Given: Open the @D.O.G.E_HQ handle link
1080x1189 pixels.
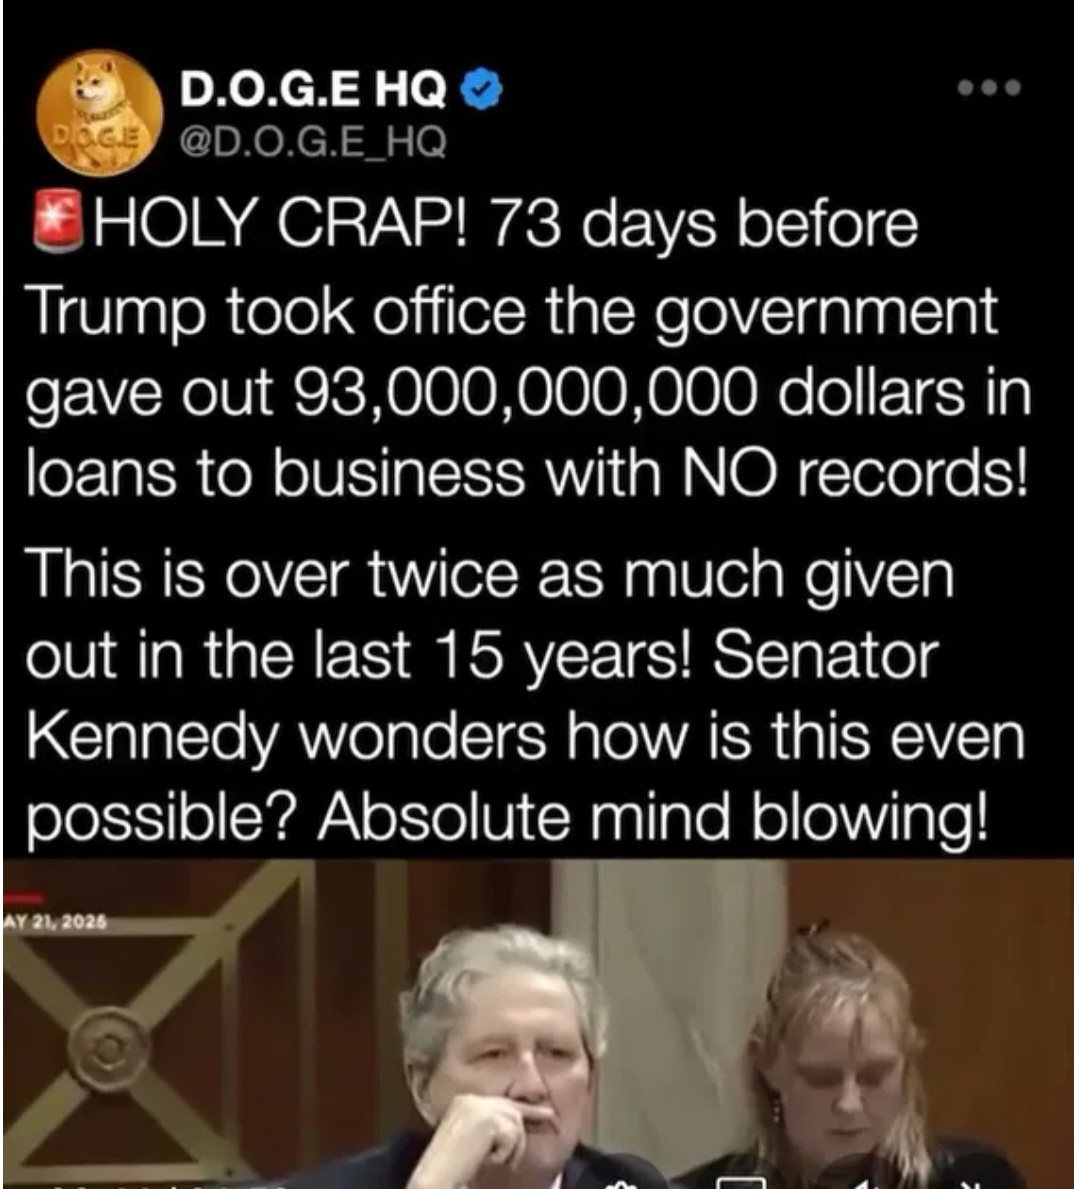Looking at the screenshot, I should pos(312,142).
